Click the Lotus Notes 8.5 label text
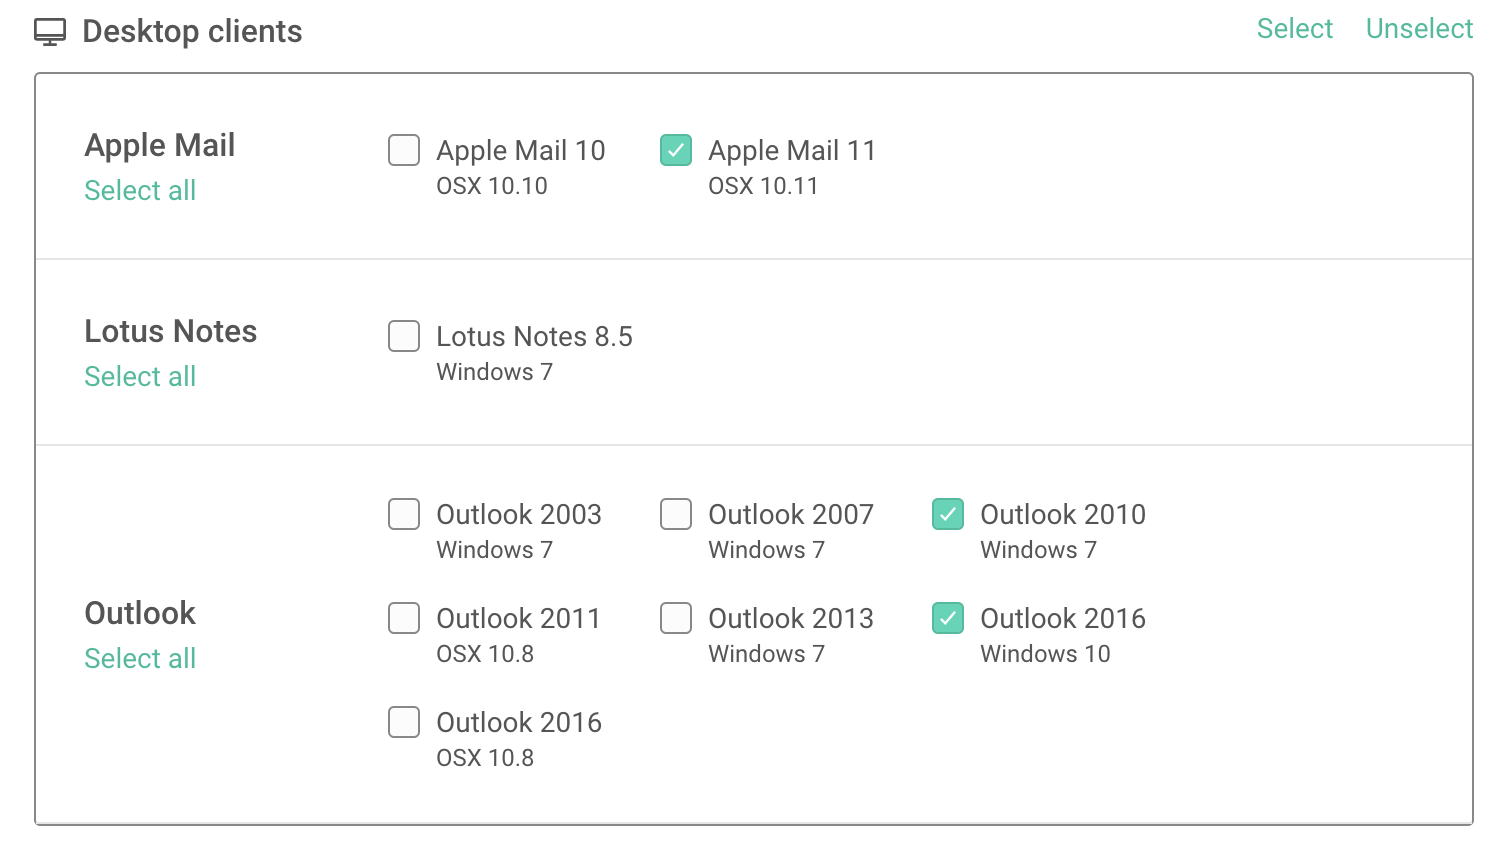Viewport: 1488px width, 842px height. pyautogui.click(x=535, y=337)
